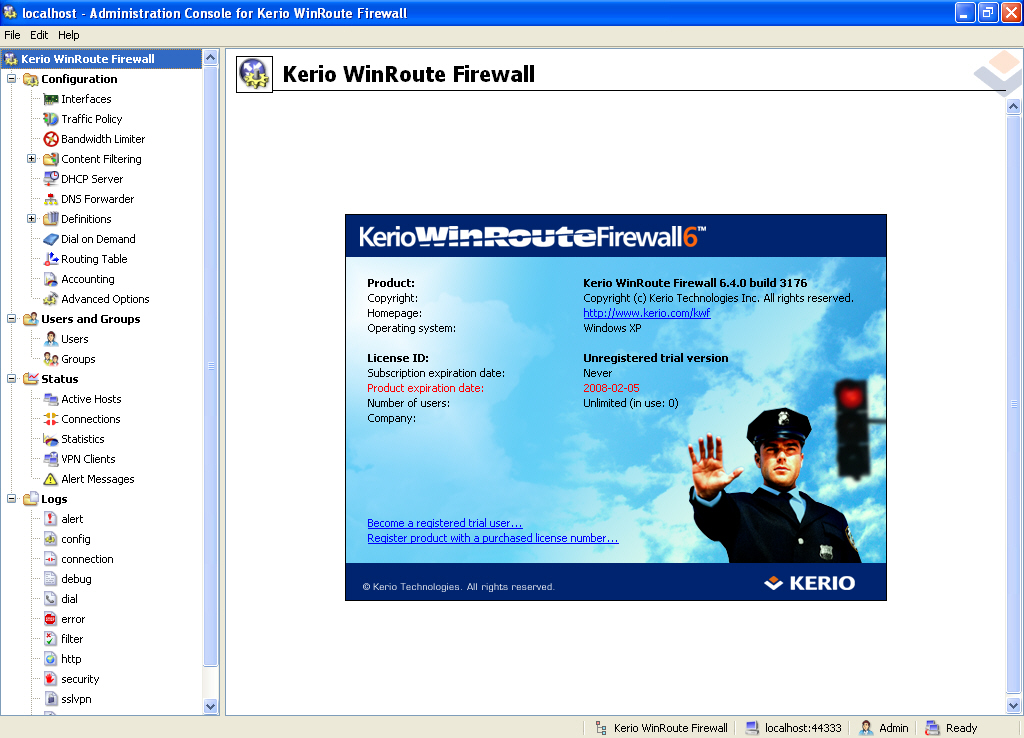Select the connection log entry

click(88, 559)
